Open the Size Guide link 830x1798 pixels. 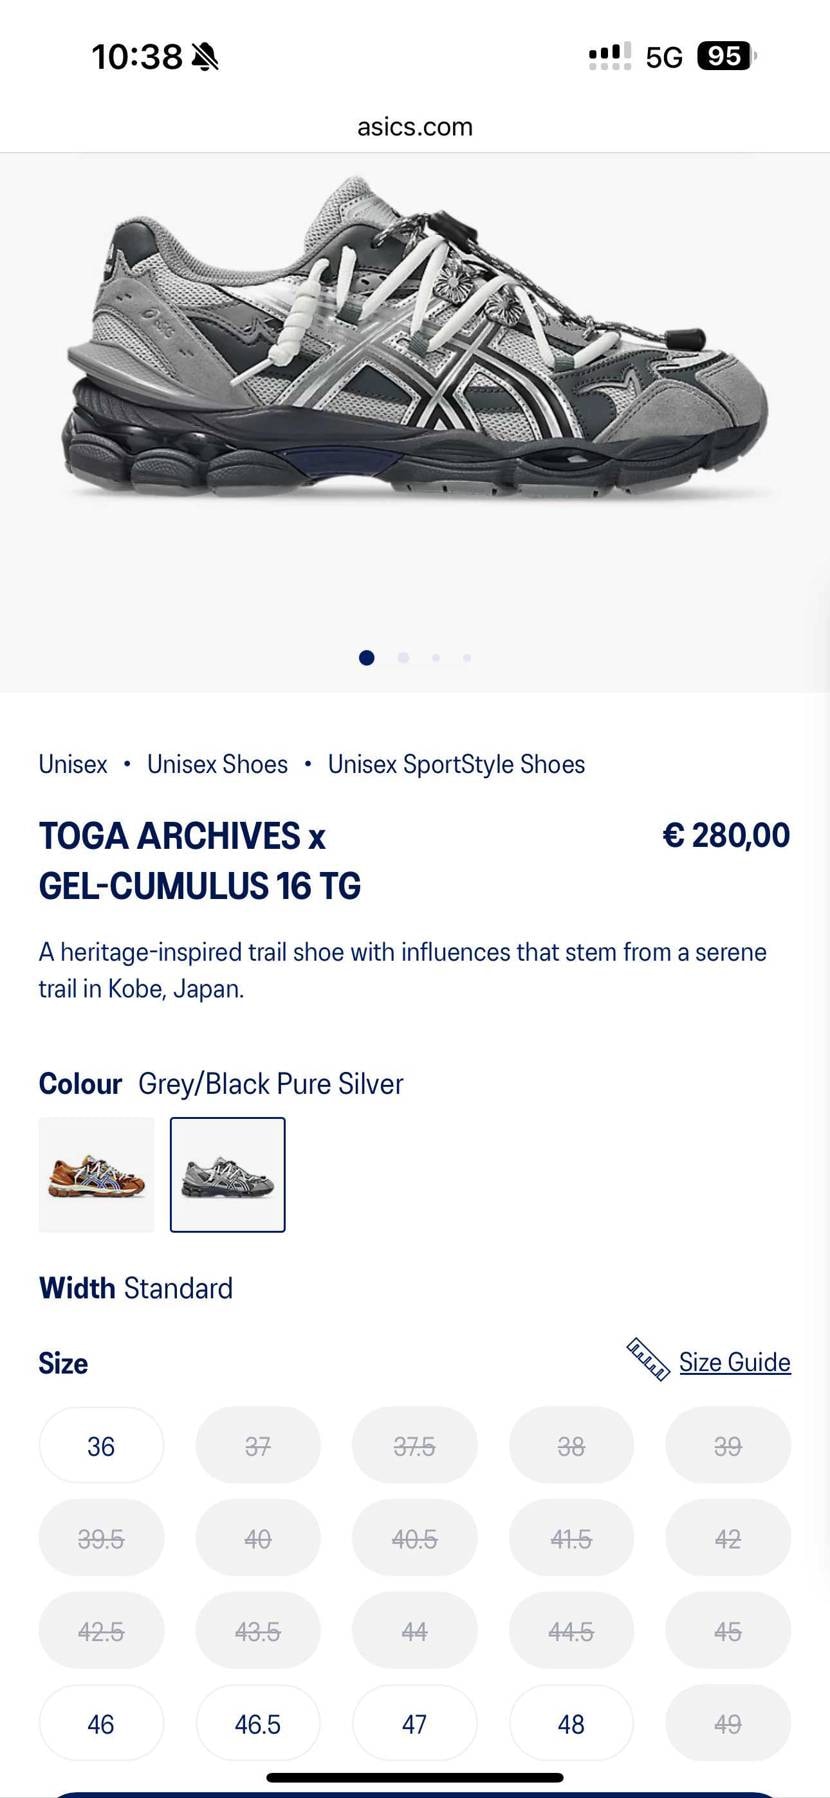[x=734, y=1362]
